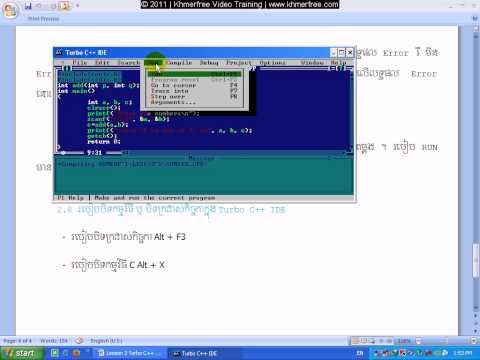The width and height of the screenshot is (480, 360).
Task: Click the EN language bar indicator in taskbar
Action: 360,353
